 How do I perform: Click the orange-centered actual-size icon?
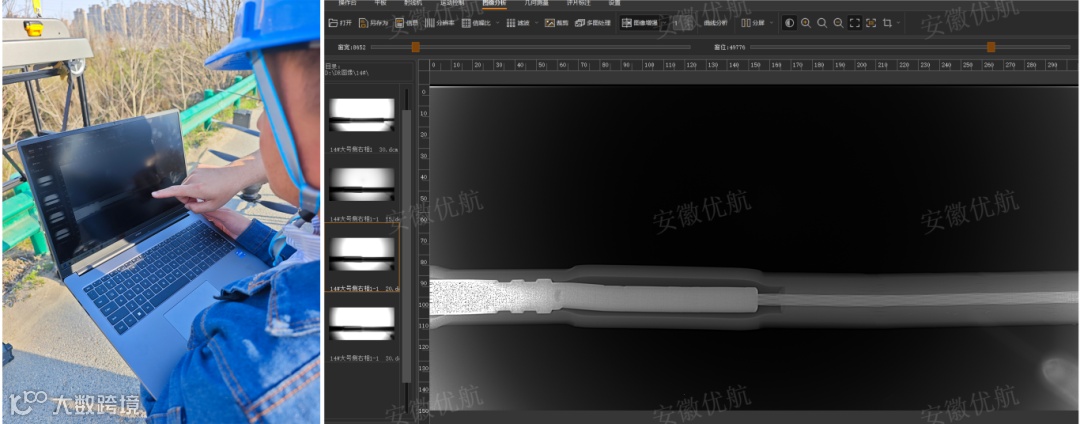(x=871, y=23)
